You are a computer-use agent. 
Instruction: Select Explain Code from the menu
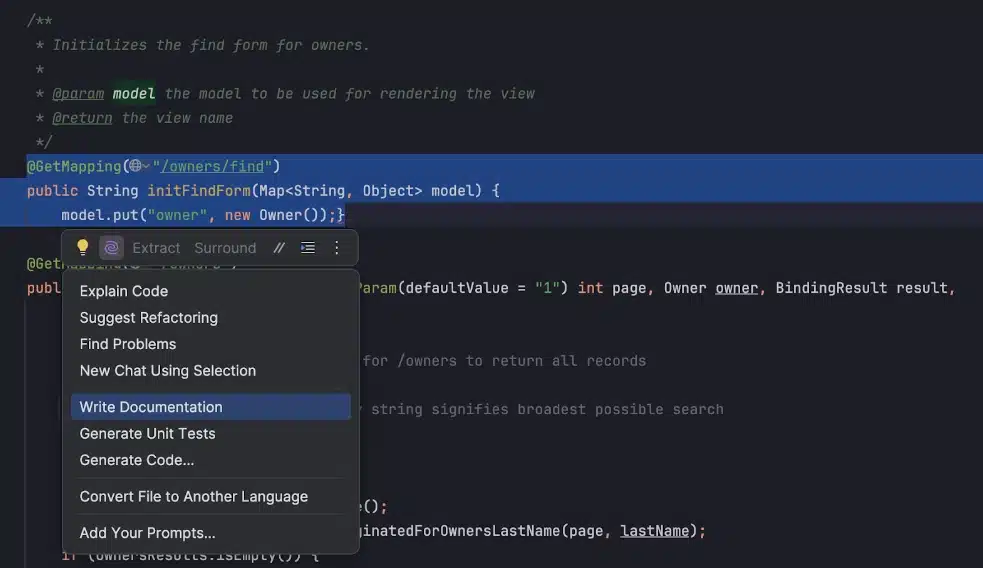(x=211, y=291)
